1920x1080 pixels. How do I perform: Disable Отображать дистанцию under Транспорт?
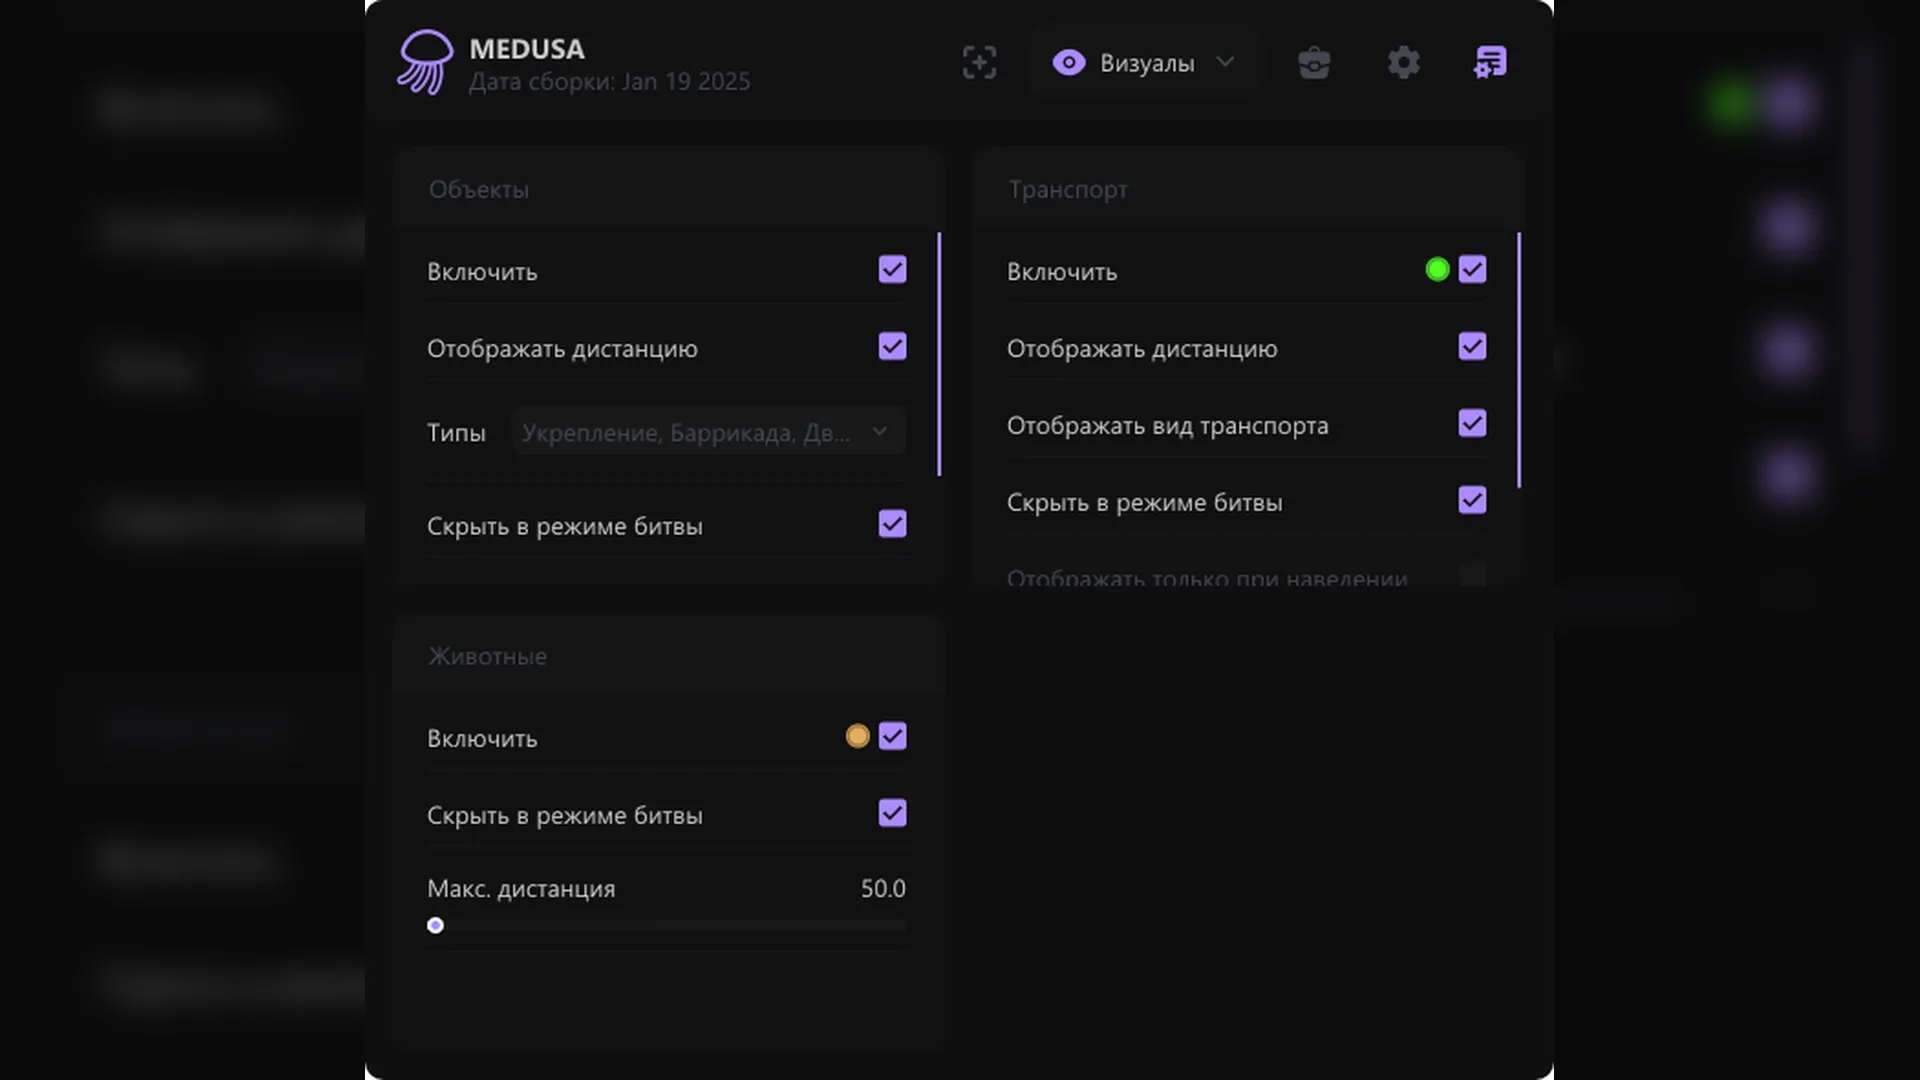pyautogui.click(x=1472, y=347)
